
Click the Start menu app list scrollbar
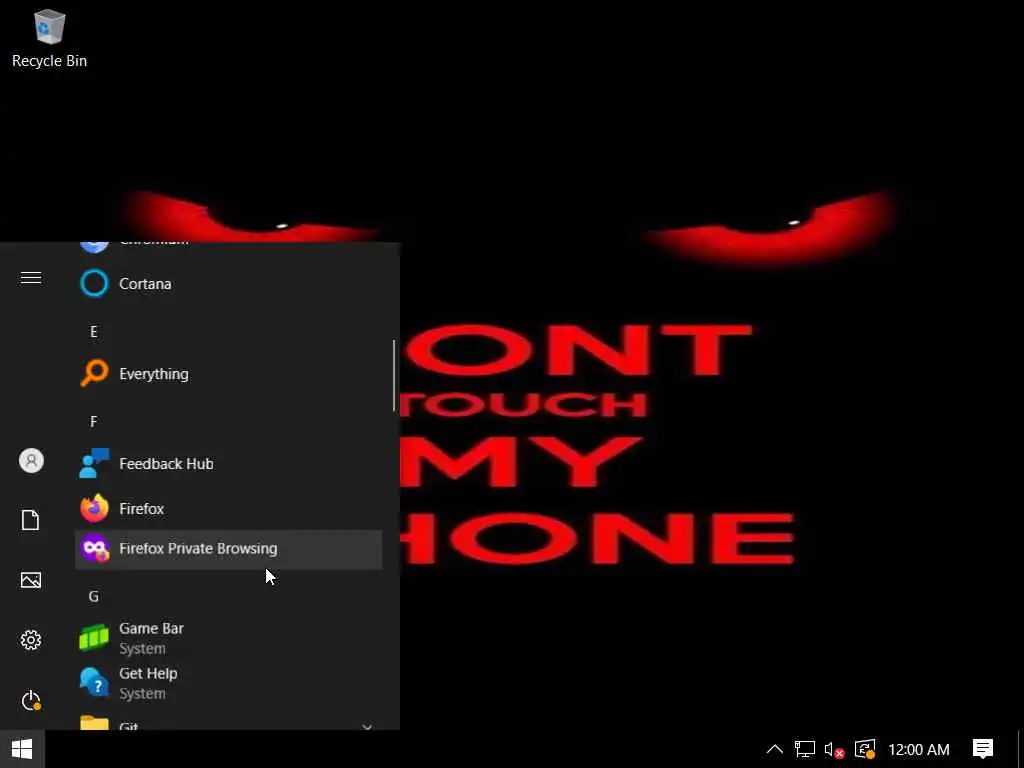click(x=394, y=376)
